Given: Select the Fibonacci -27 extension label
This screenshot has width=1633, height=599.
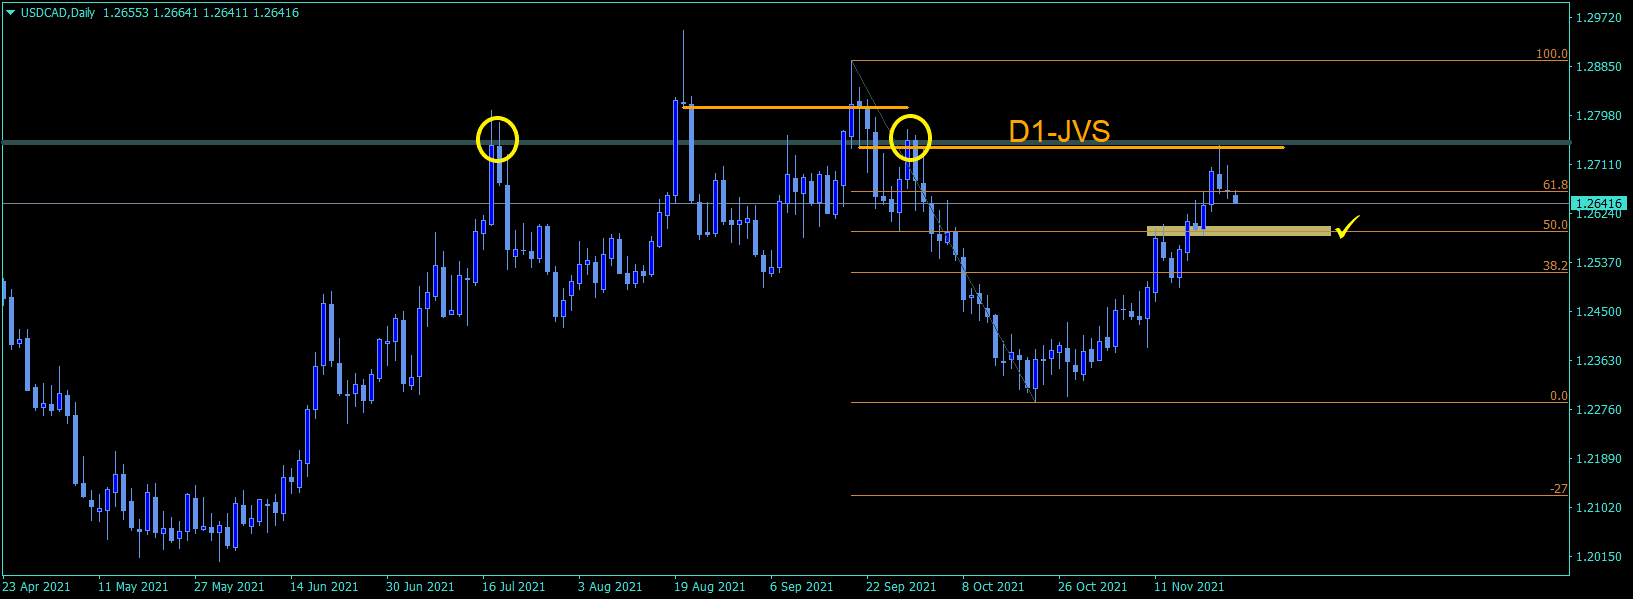Looking at the screenshot, I should pos(1559,489).
